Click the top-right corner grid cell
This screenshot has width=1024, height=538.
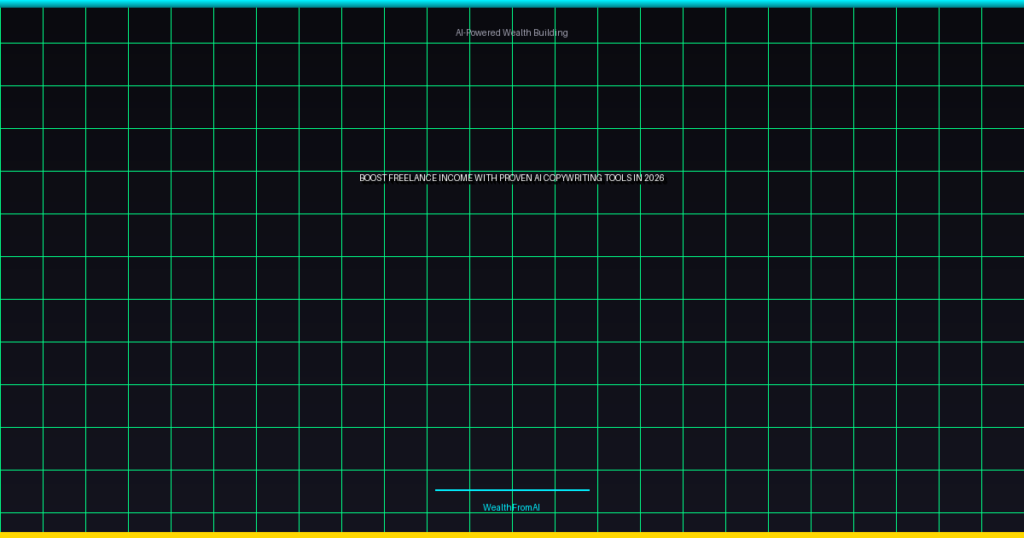[x=1003, y=25]
